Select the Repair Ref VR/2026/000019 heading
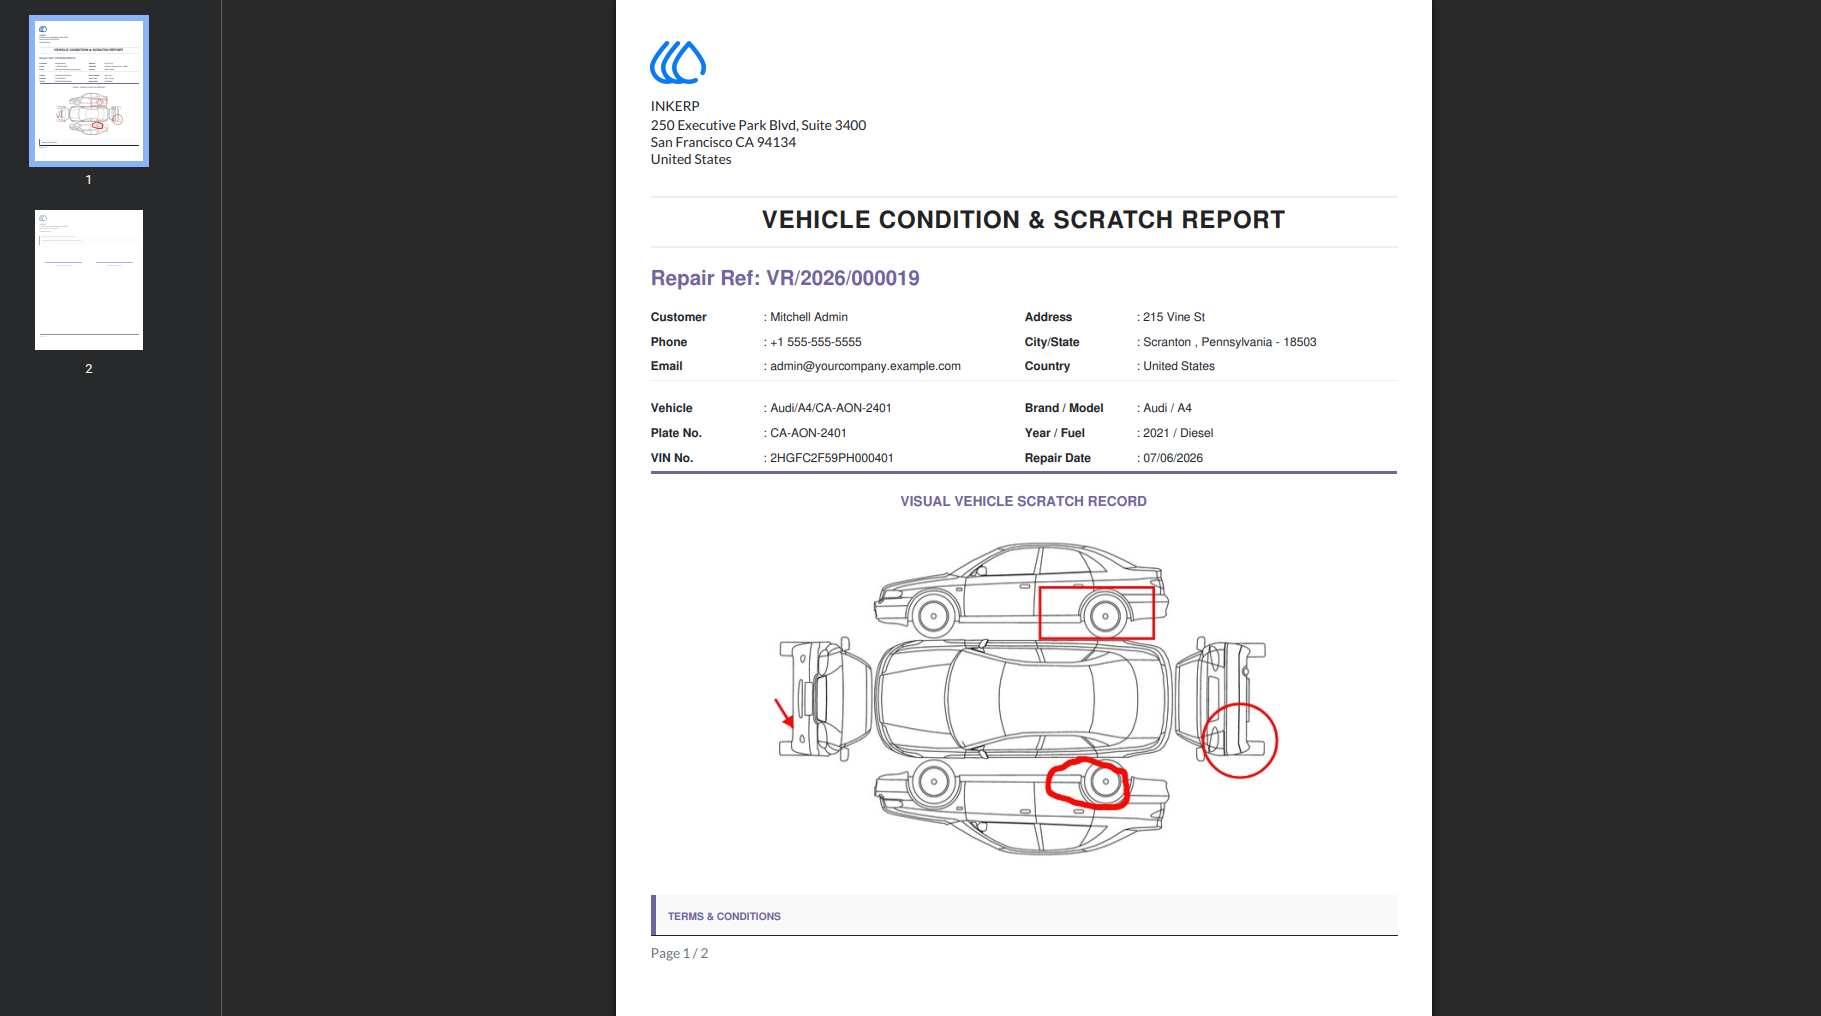 click(785, 278)
